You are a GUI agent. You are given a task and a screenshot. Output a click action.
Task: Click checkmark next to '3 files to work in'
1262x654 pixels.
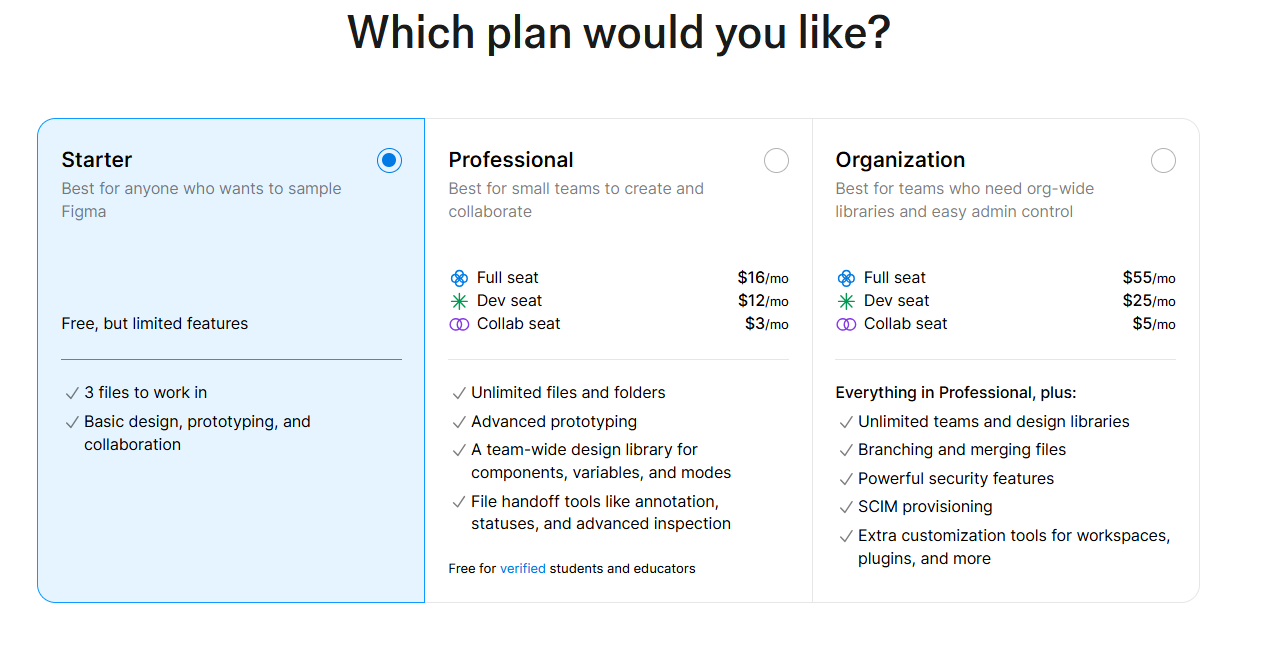tap(71, 393)
